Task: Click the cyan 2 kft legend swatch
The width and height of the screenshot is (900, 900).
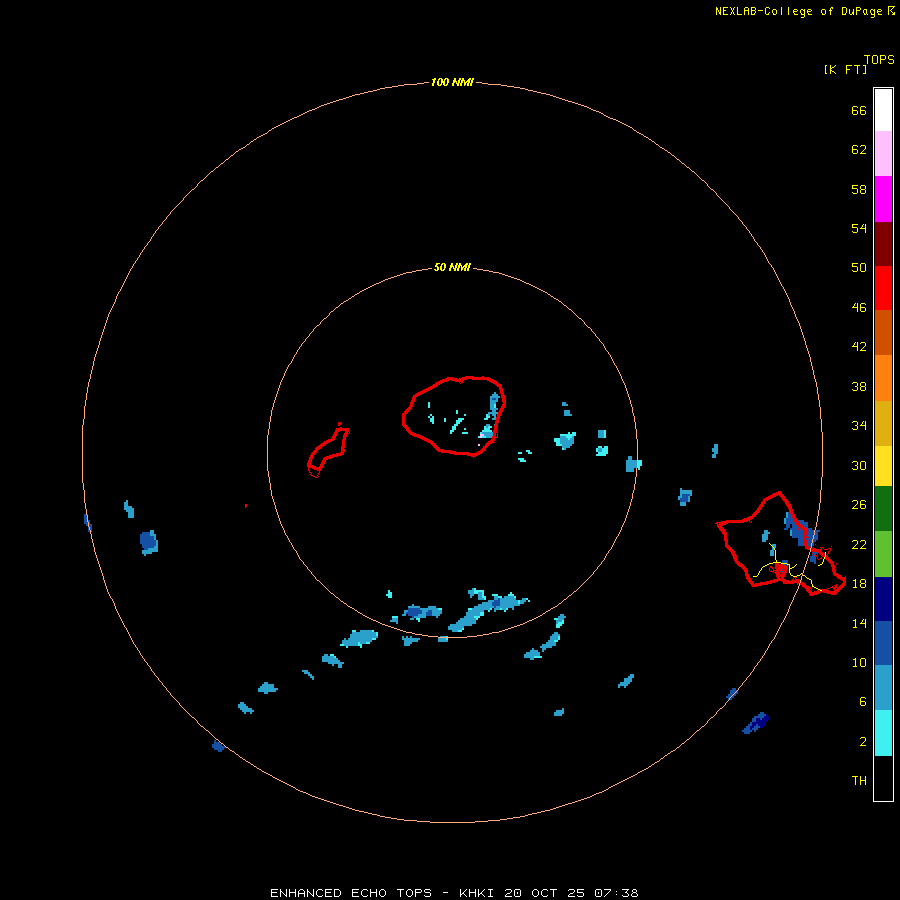Action: tap(883, 732)
